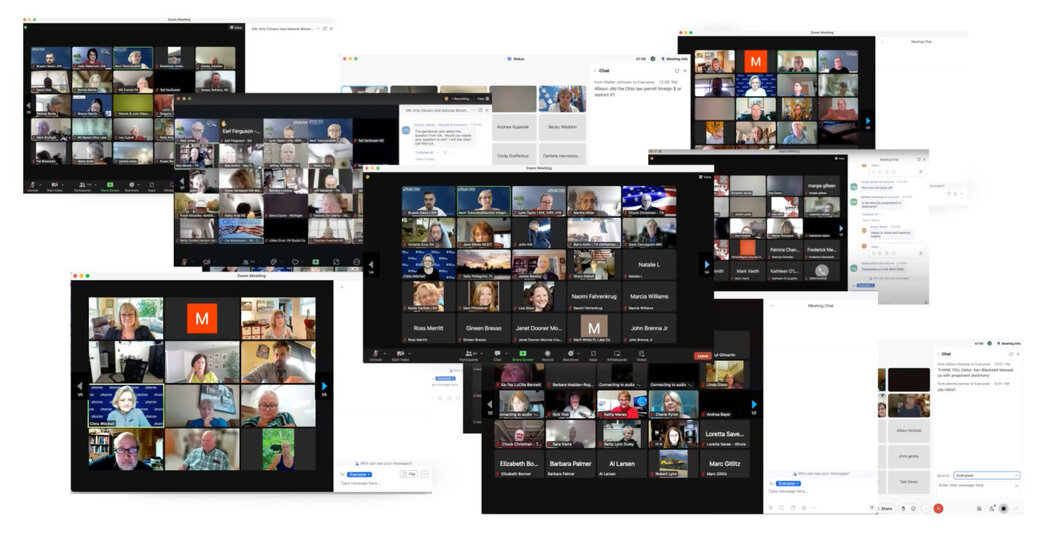Open Meeting info in bottom-right Webex window

tap(1009, 343)
